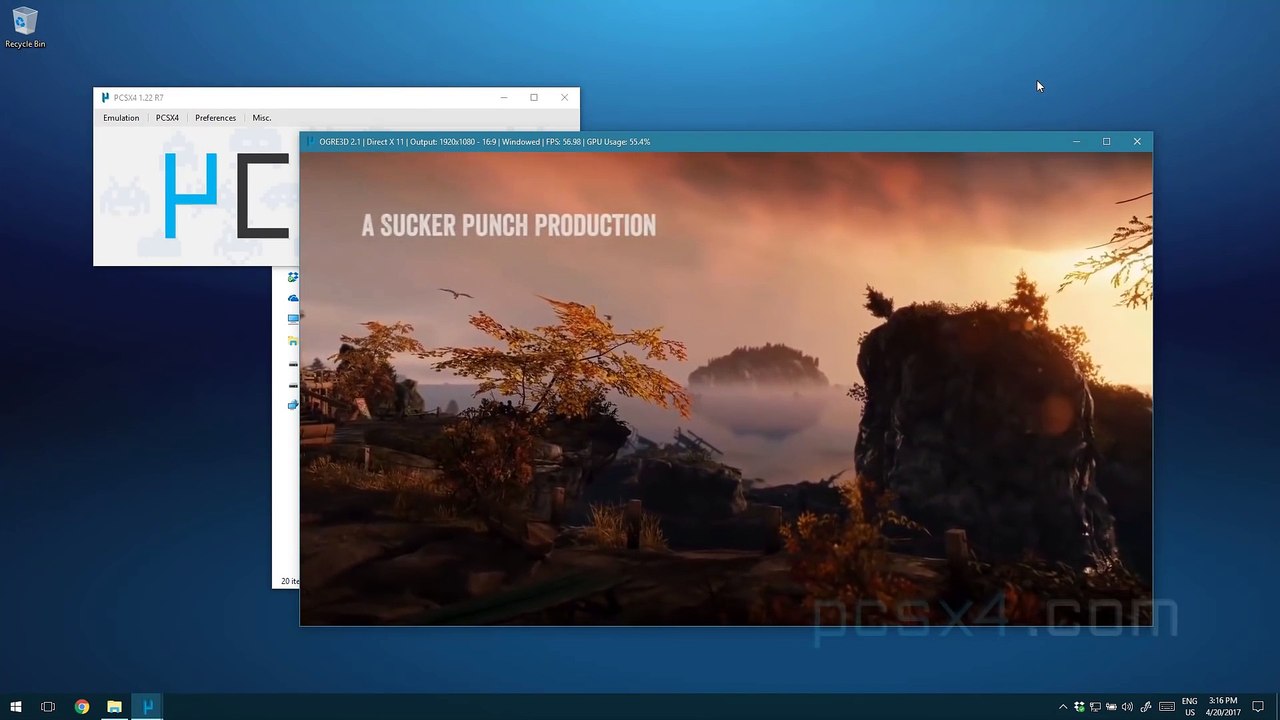Click the pen workspace link tray icon

(1145, 707)
